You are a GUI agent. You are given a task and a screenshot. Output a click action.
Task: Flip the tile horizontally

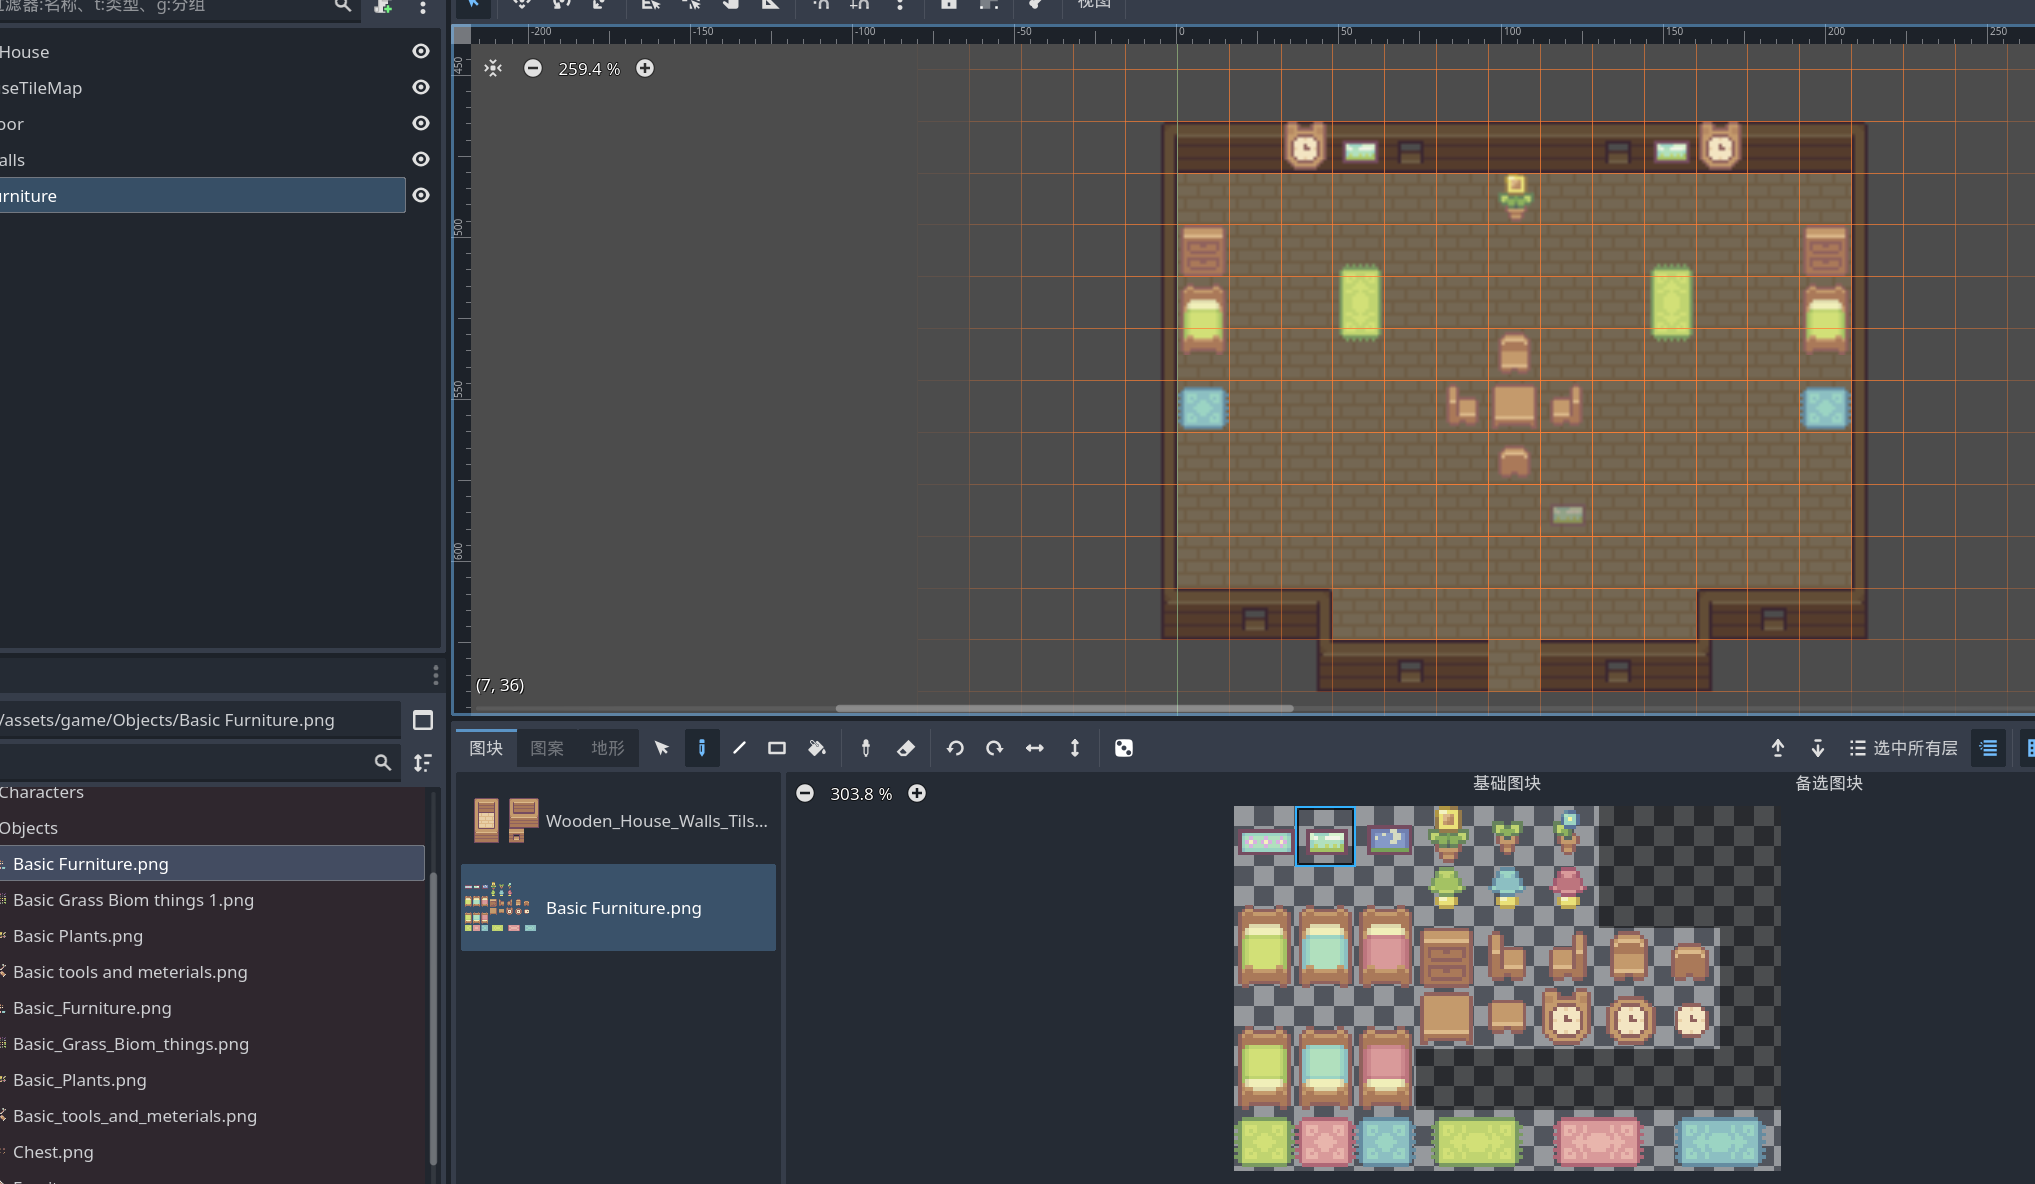click(1035, 748)
